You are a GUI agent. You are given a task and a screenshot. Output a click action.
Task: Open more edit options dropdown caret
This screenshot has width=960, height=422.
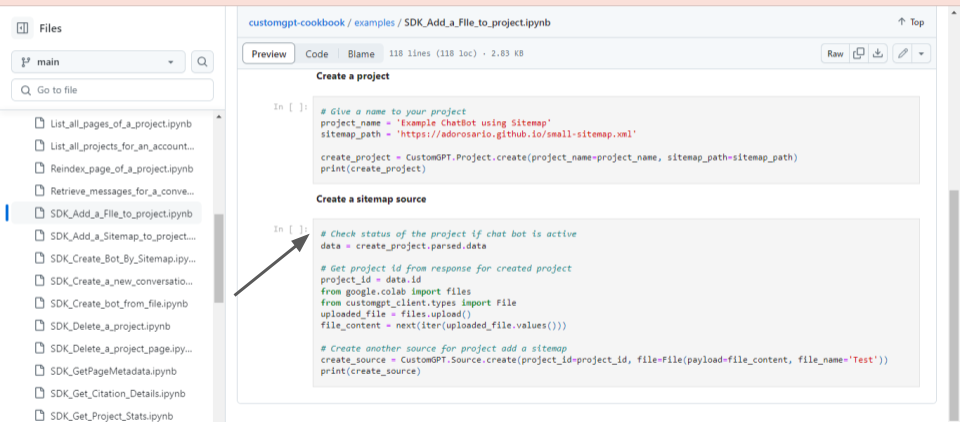(921, 54)
